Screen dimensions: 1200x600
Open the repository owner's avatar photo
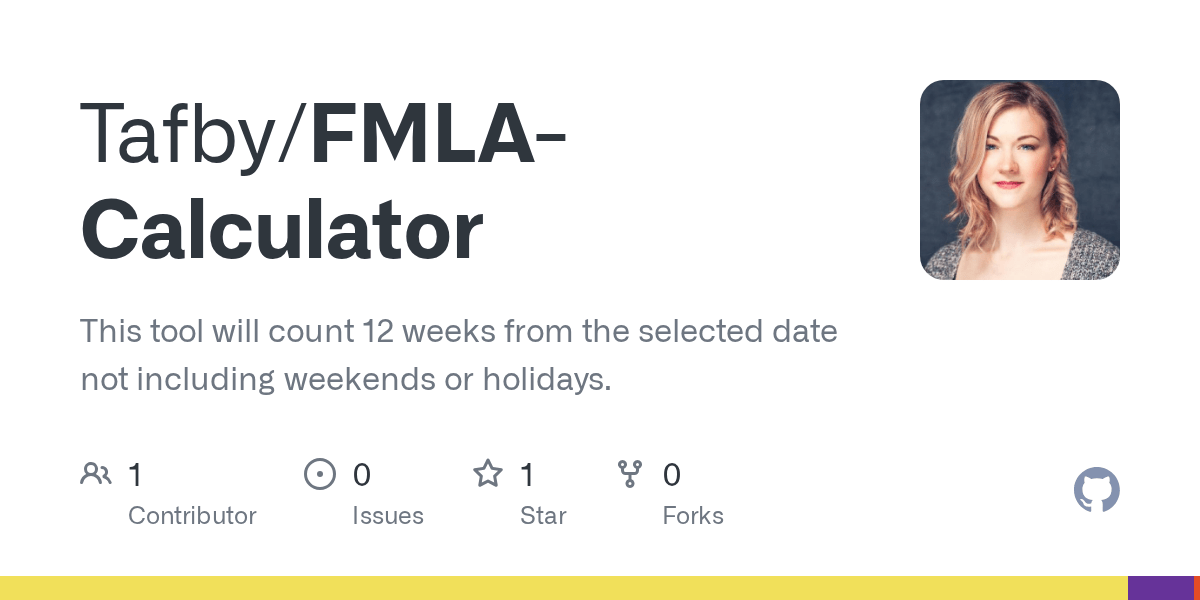click(1019, 180)
